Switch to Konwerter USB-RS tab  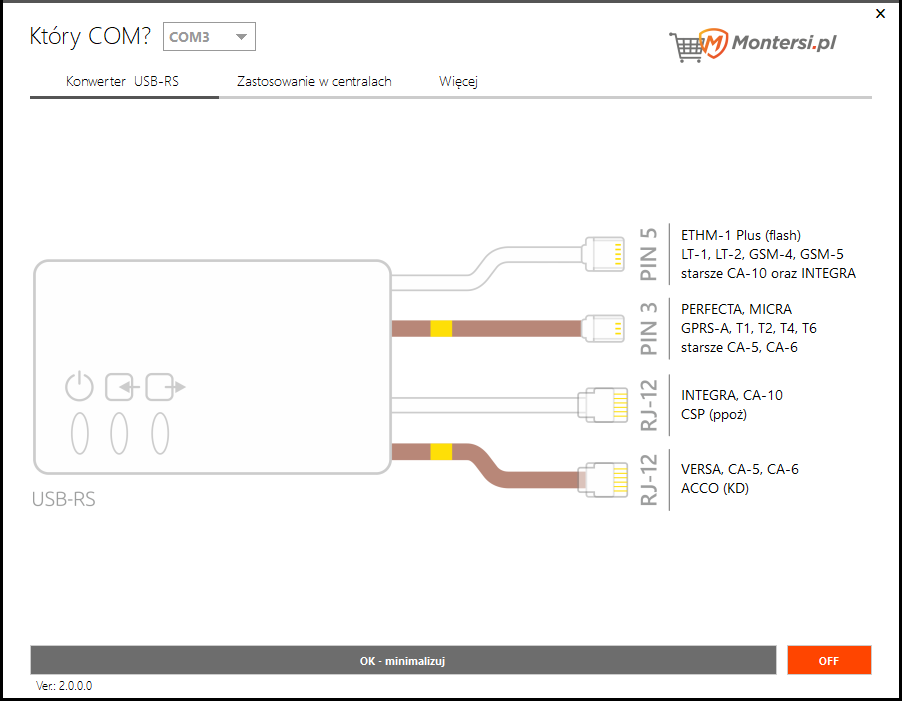[122, 82]
